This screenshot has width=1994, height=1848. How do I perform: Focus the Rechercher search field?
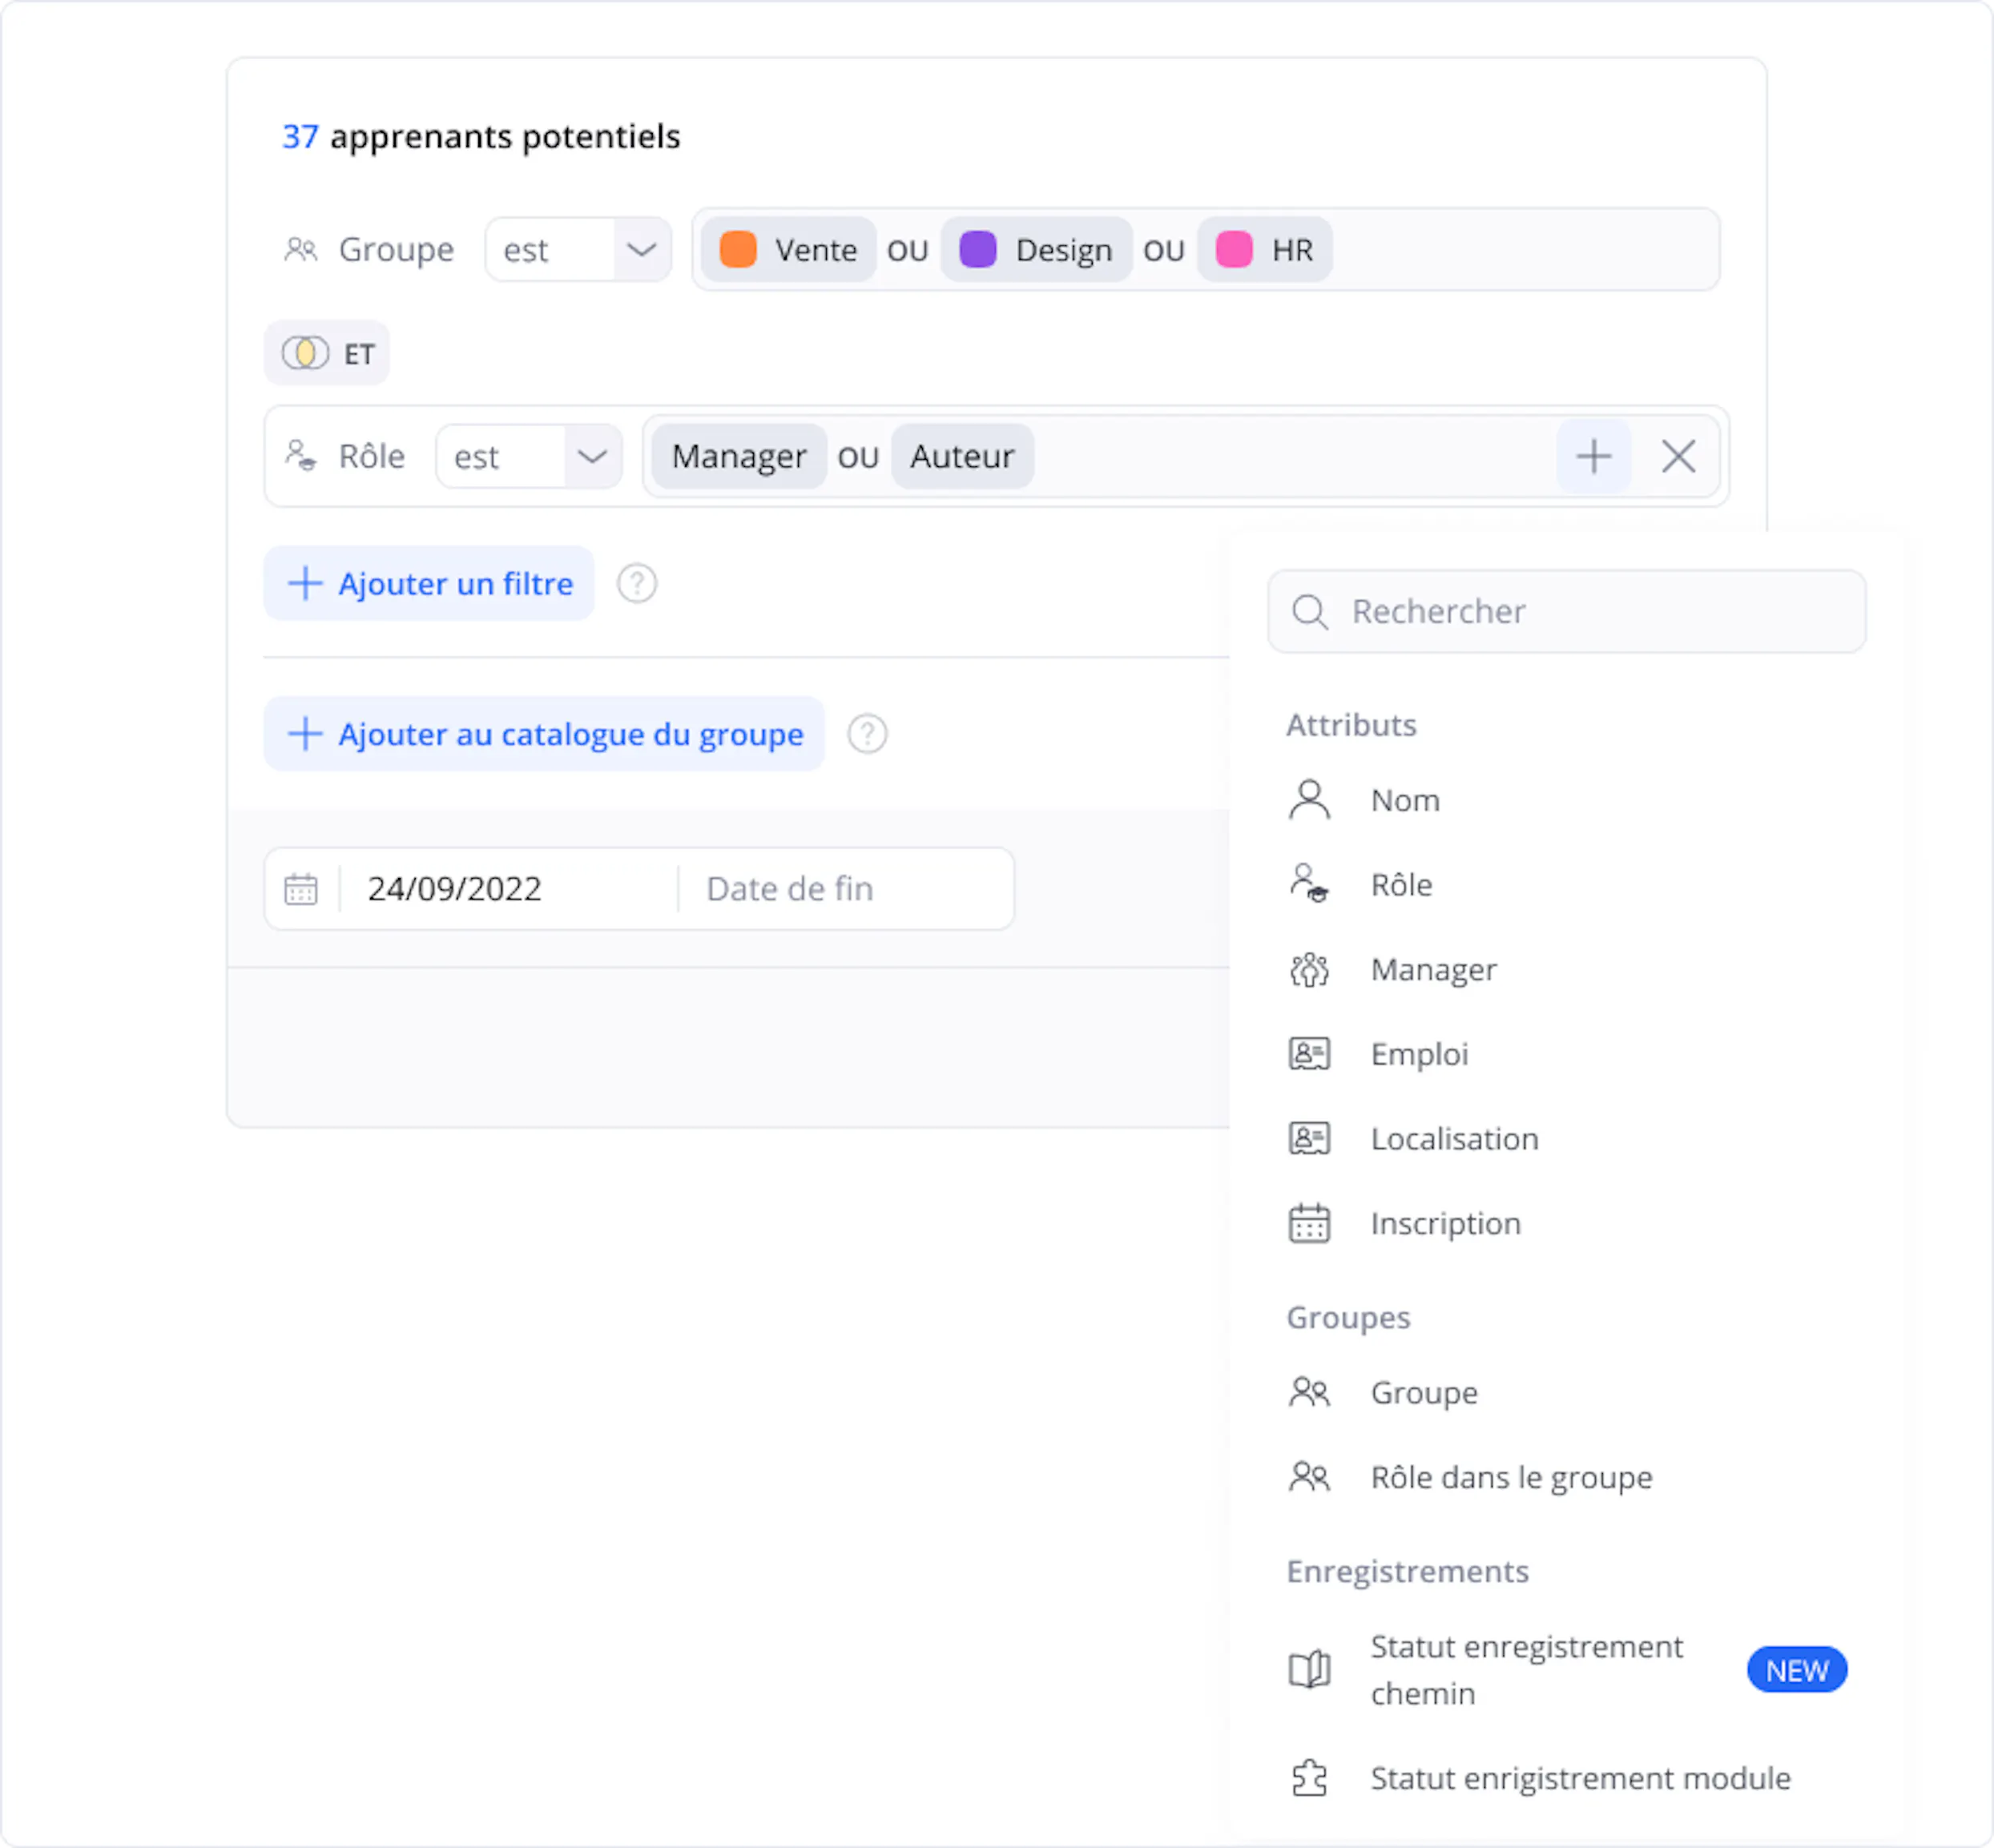pos(1566,611)
